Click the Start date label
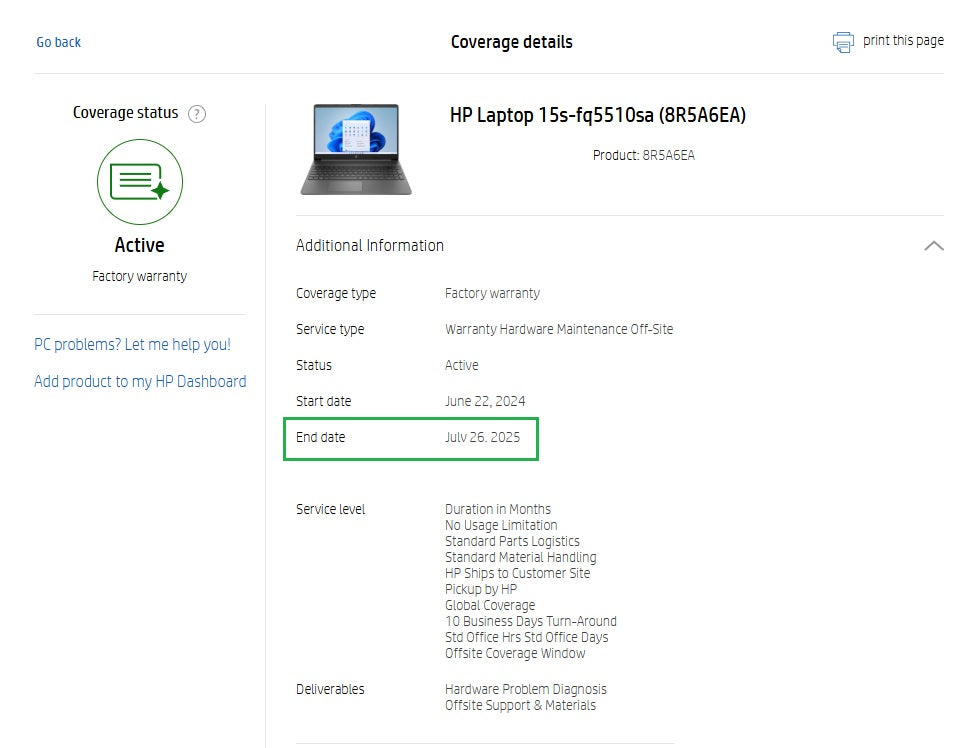 click(324, 401)
